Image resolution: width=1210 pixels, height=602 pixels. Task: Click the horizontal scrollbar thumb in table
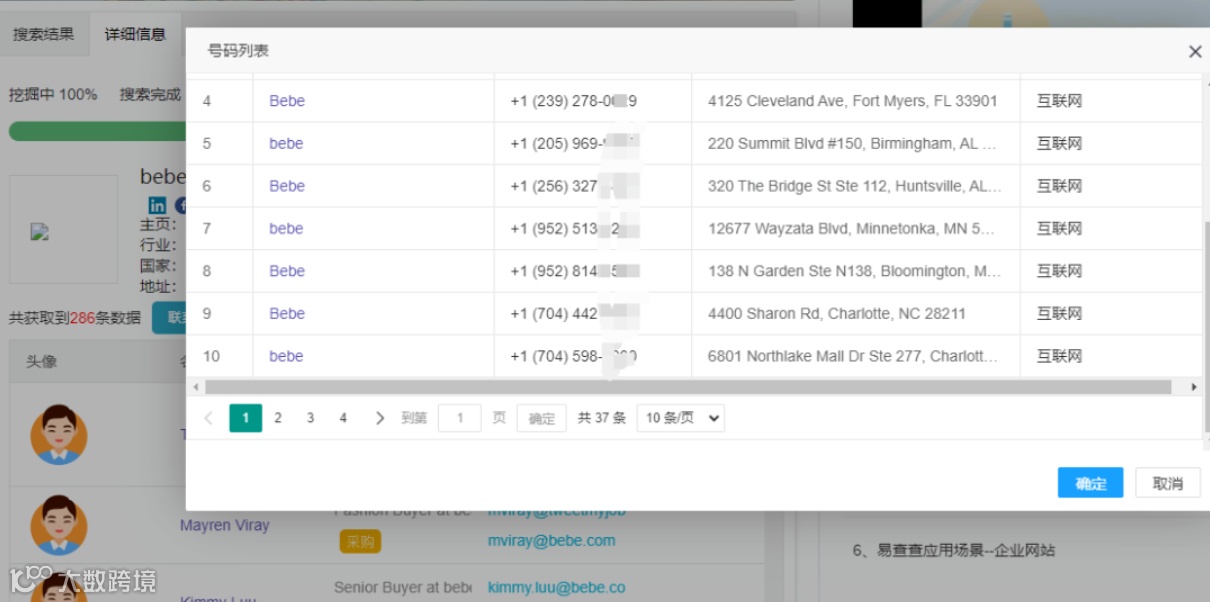coord(688,387)
